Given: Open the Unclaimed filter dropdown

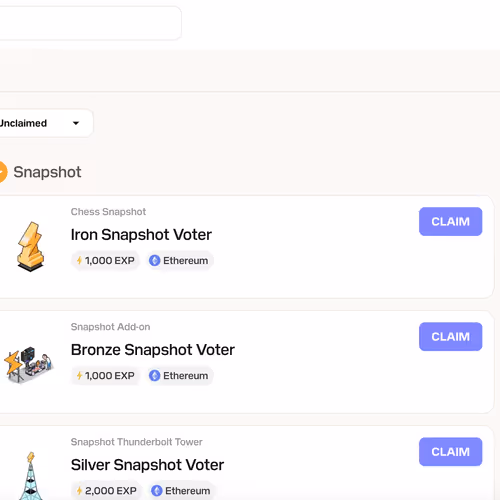Looking at the screenshot, I should (x=45, y=123).
